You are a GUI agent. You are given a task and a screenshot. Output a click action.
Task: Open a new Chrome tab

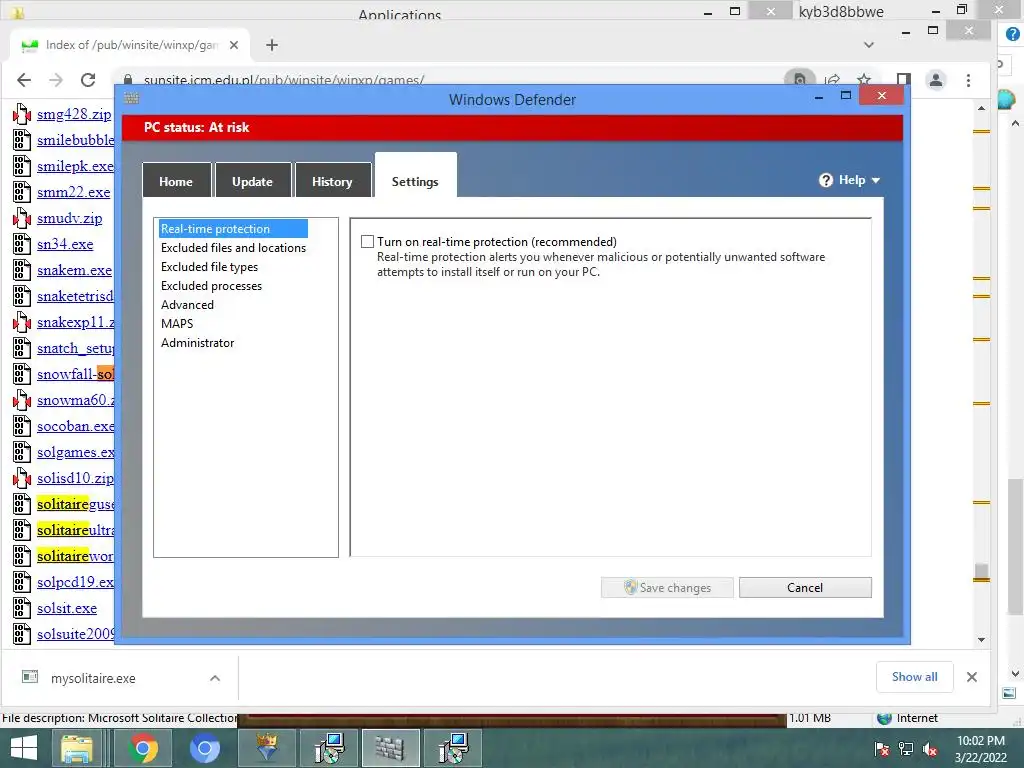pos(272,45)
